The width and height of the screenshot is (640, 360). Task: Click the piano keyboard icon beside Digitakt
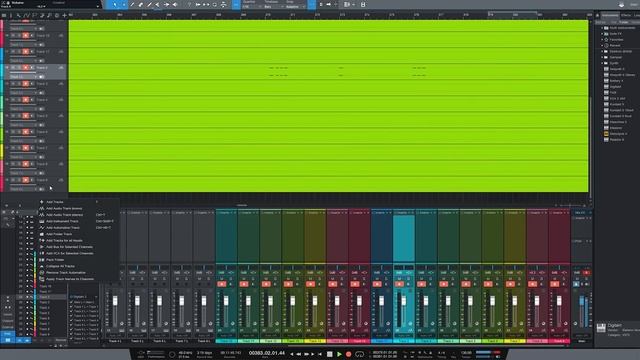pos(601,329)
